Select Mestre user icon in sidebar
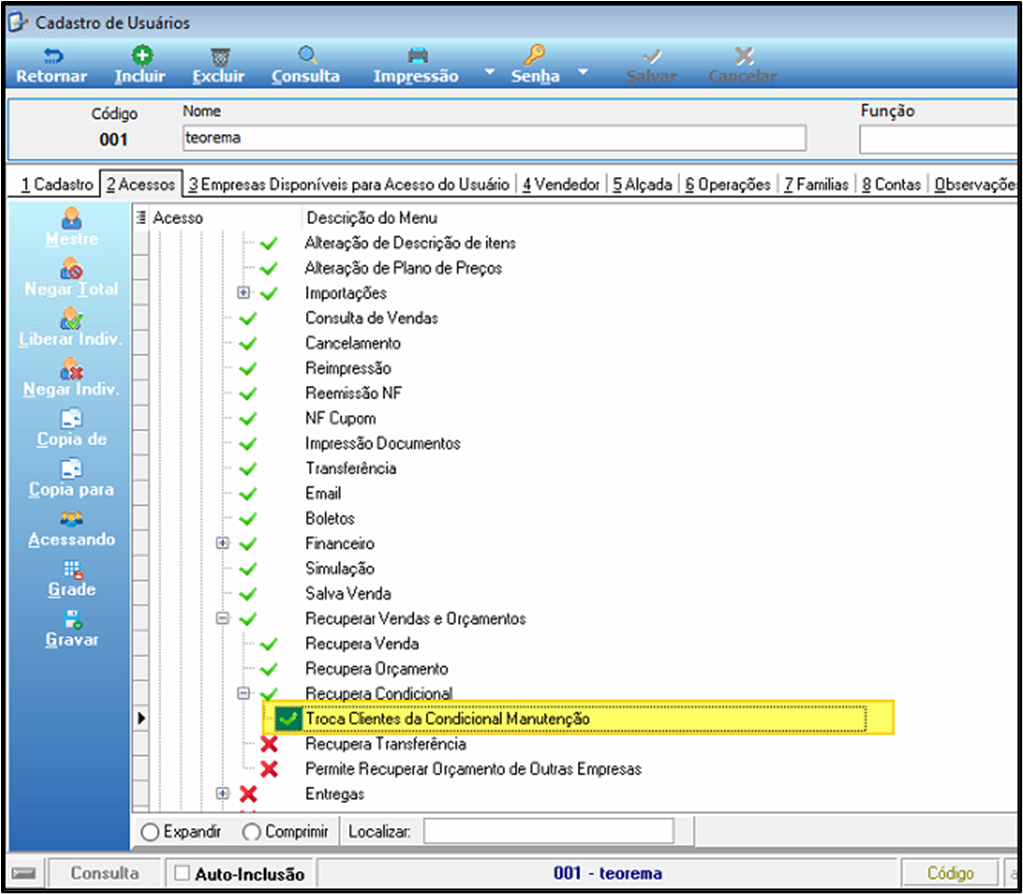1023x894 pixels. 72,218
